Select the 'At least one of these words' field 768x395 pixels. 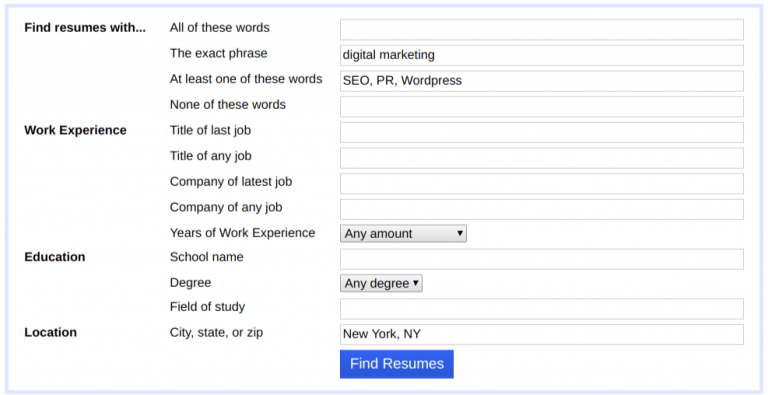[x=542, y=81]
